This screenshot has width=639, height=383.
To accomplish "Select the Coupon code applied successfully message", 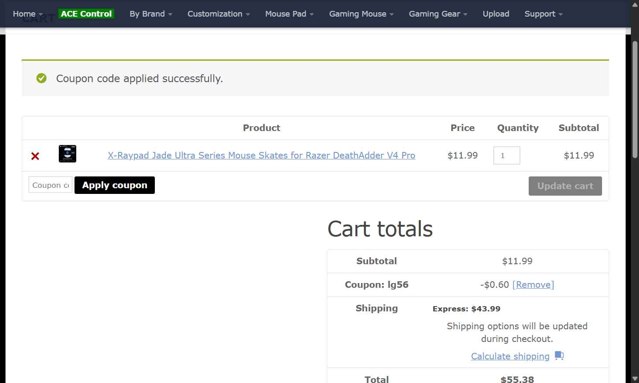I will click(139, 78).
